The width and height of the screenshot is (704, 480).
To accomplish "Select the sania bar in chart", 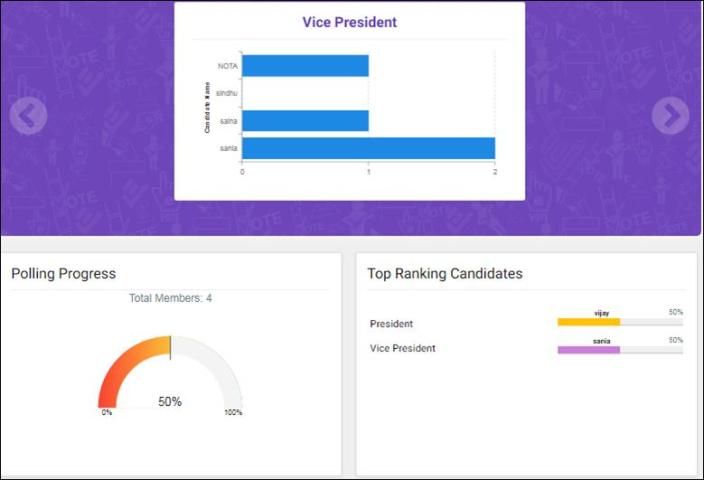I will coord(368,148).
